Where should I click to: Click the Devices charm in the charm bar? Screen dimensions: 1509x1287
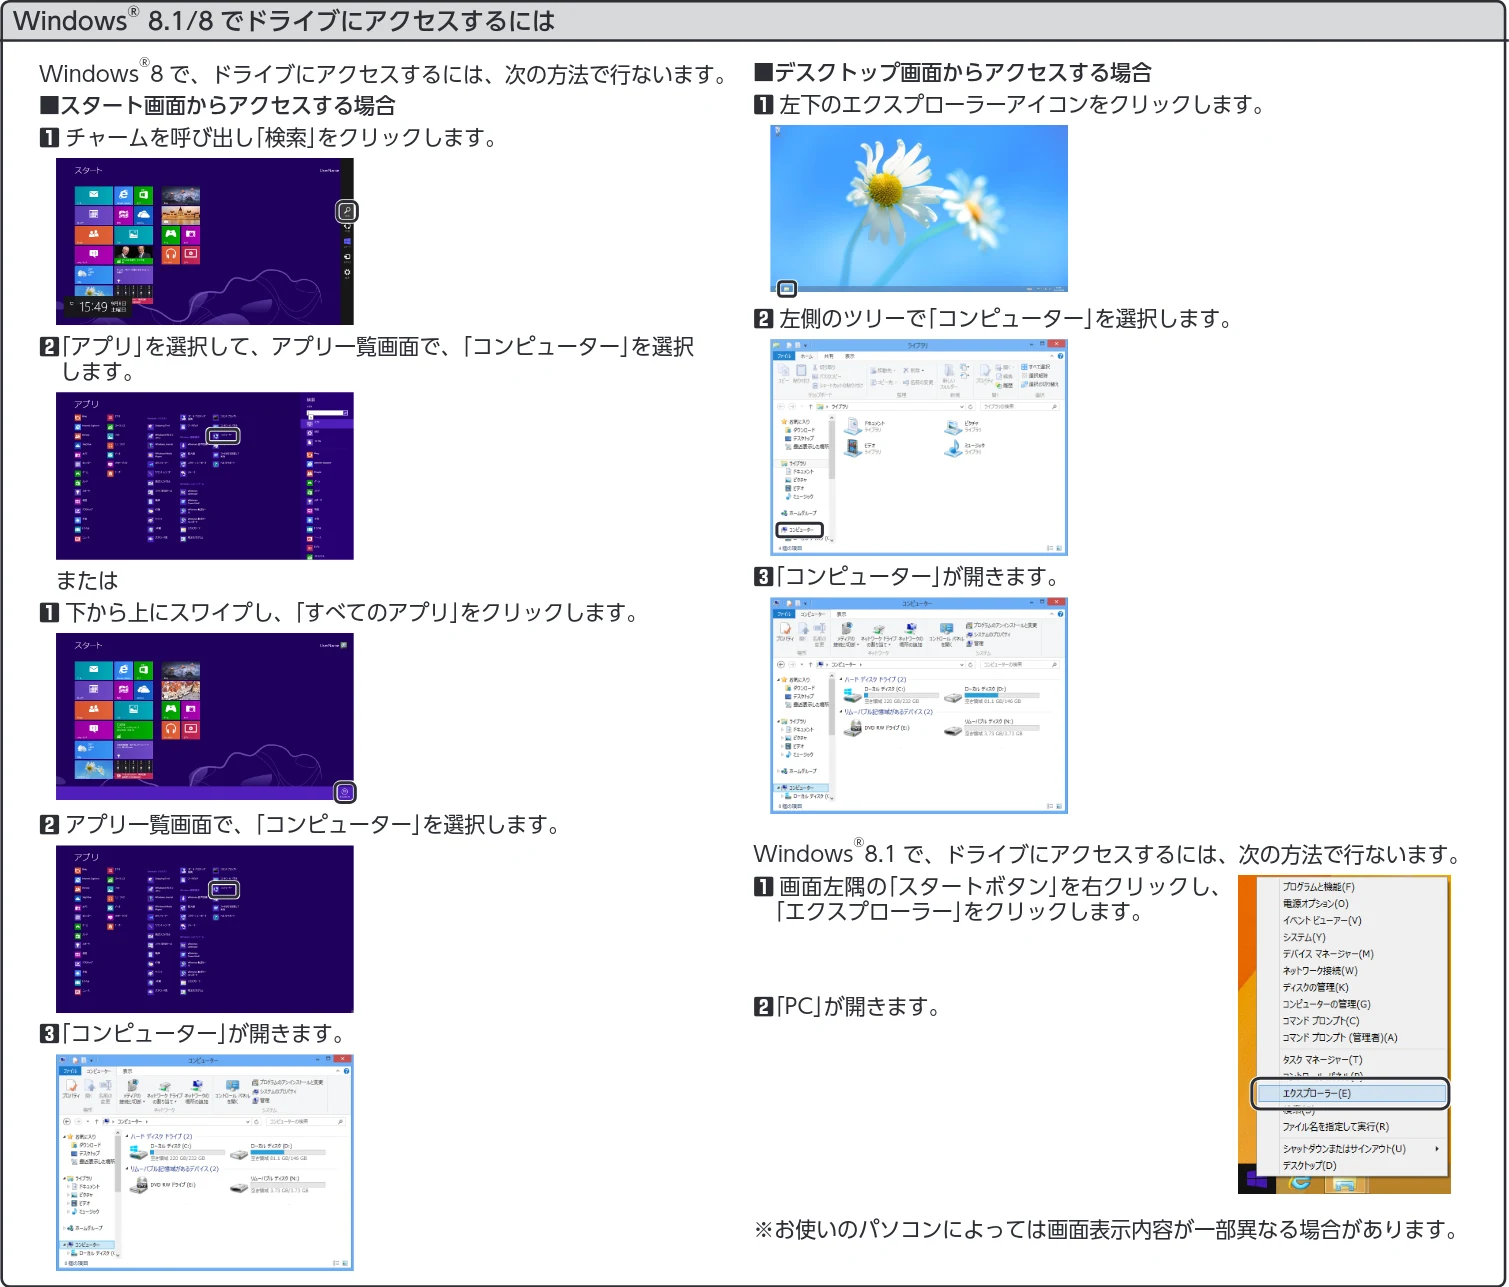pyautogui.click(x=347, y=257)
